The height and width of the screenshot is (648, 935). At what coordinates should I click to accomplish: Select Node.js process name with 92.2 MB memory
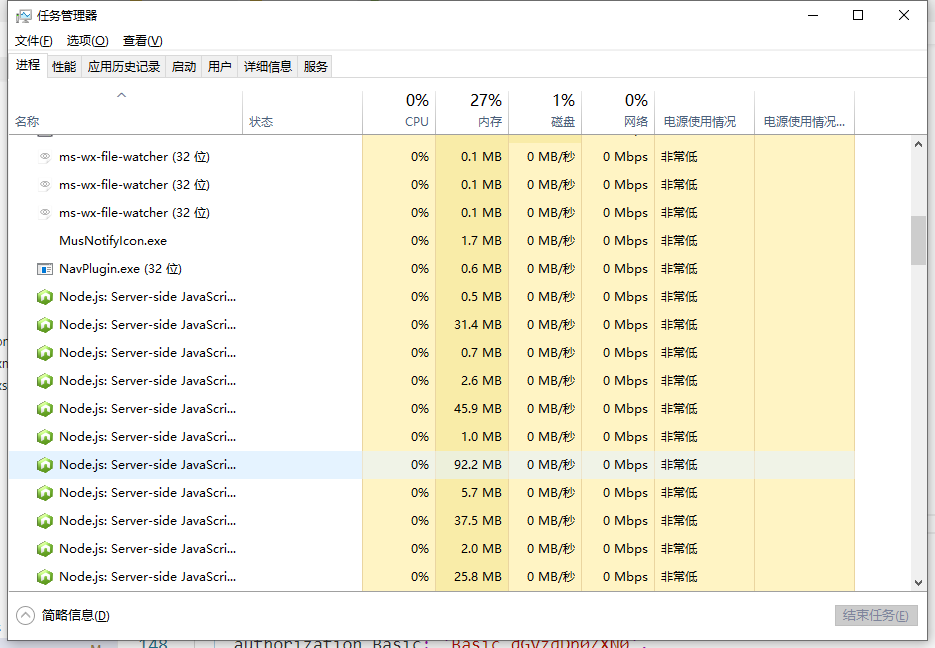click(x=147, y=465)
